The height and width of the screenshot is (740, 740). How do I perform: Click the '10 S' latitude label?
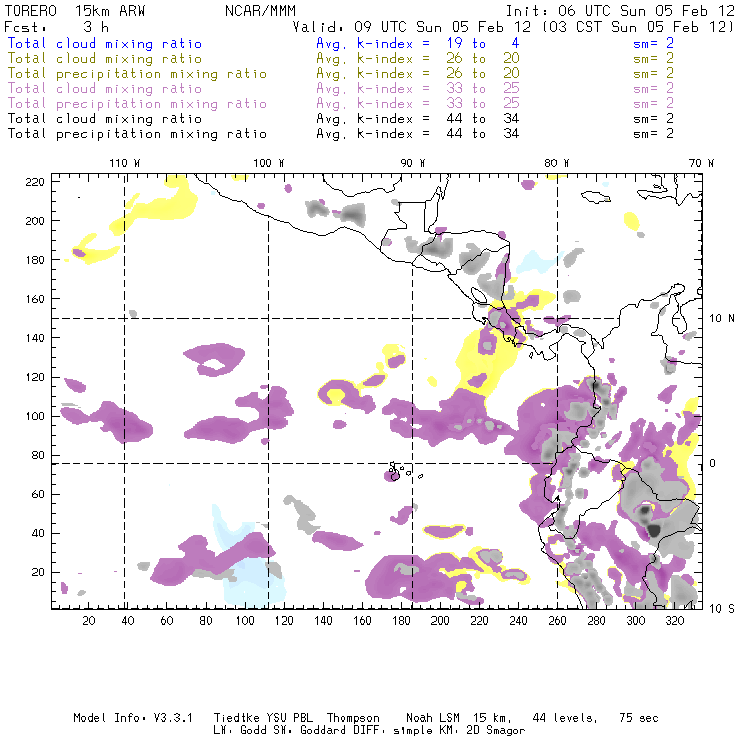tap(722, 609)
